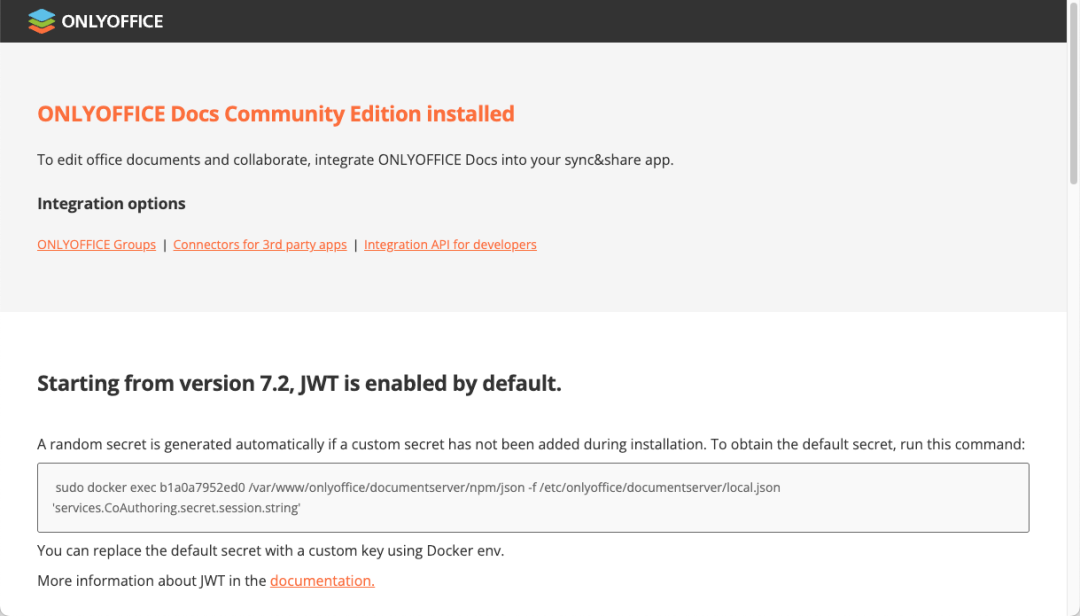The width and height of the screenshot is (1080, 616).
Task: Open Connectors for 3rd party apps
Action: pyautogui.click(x=260, y=245)
